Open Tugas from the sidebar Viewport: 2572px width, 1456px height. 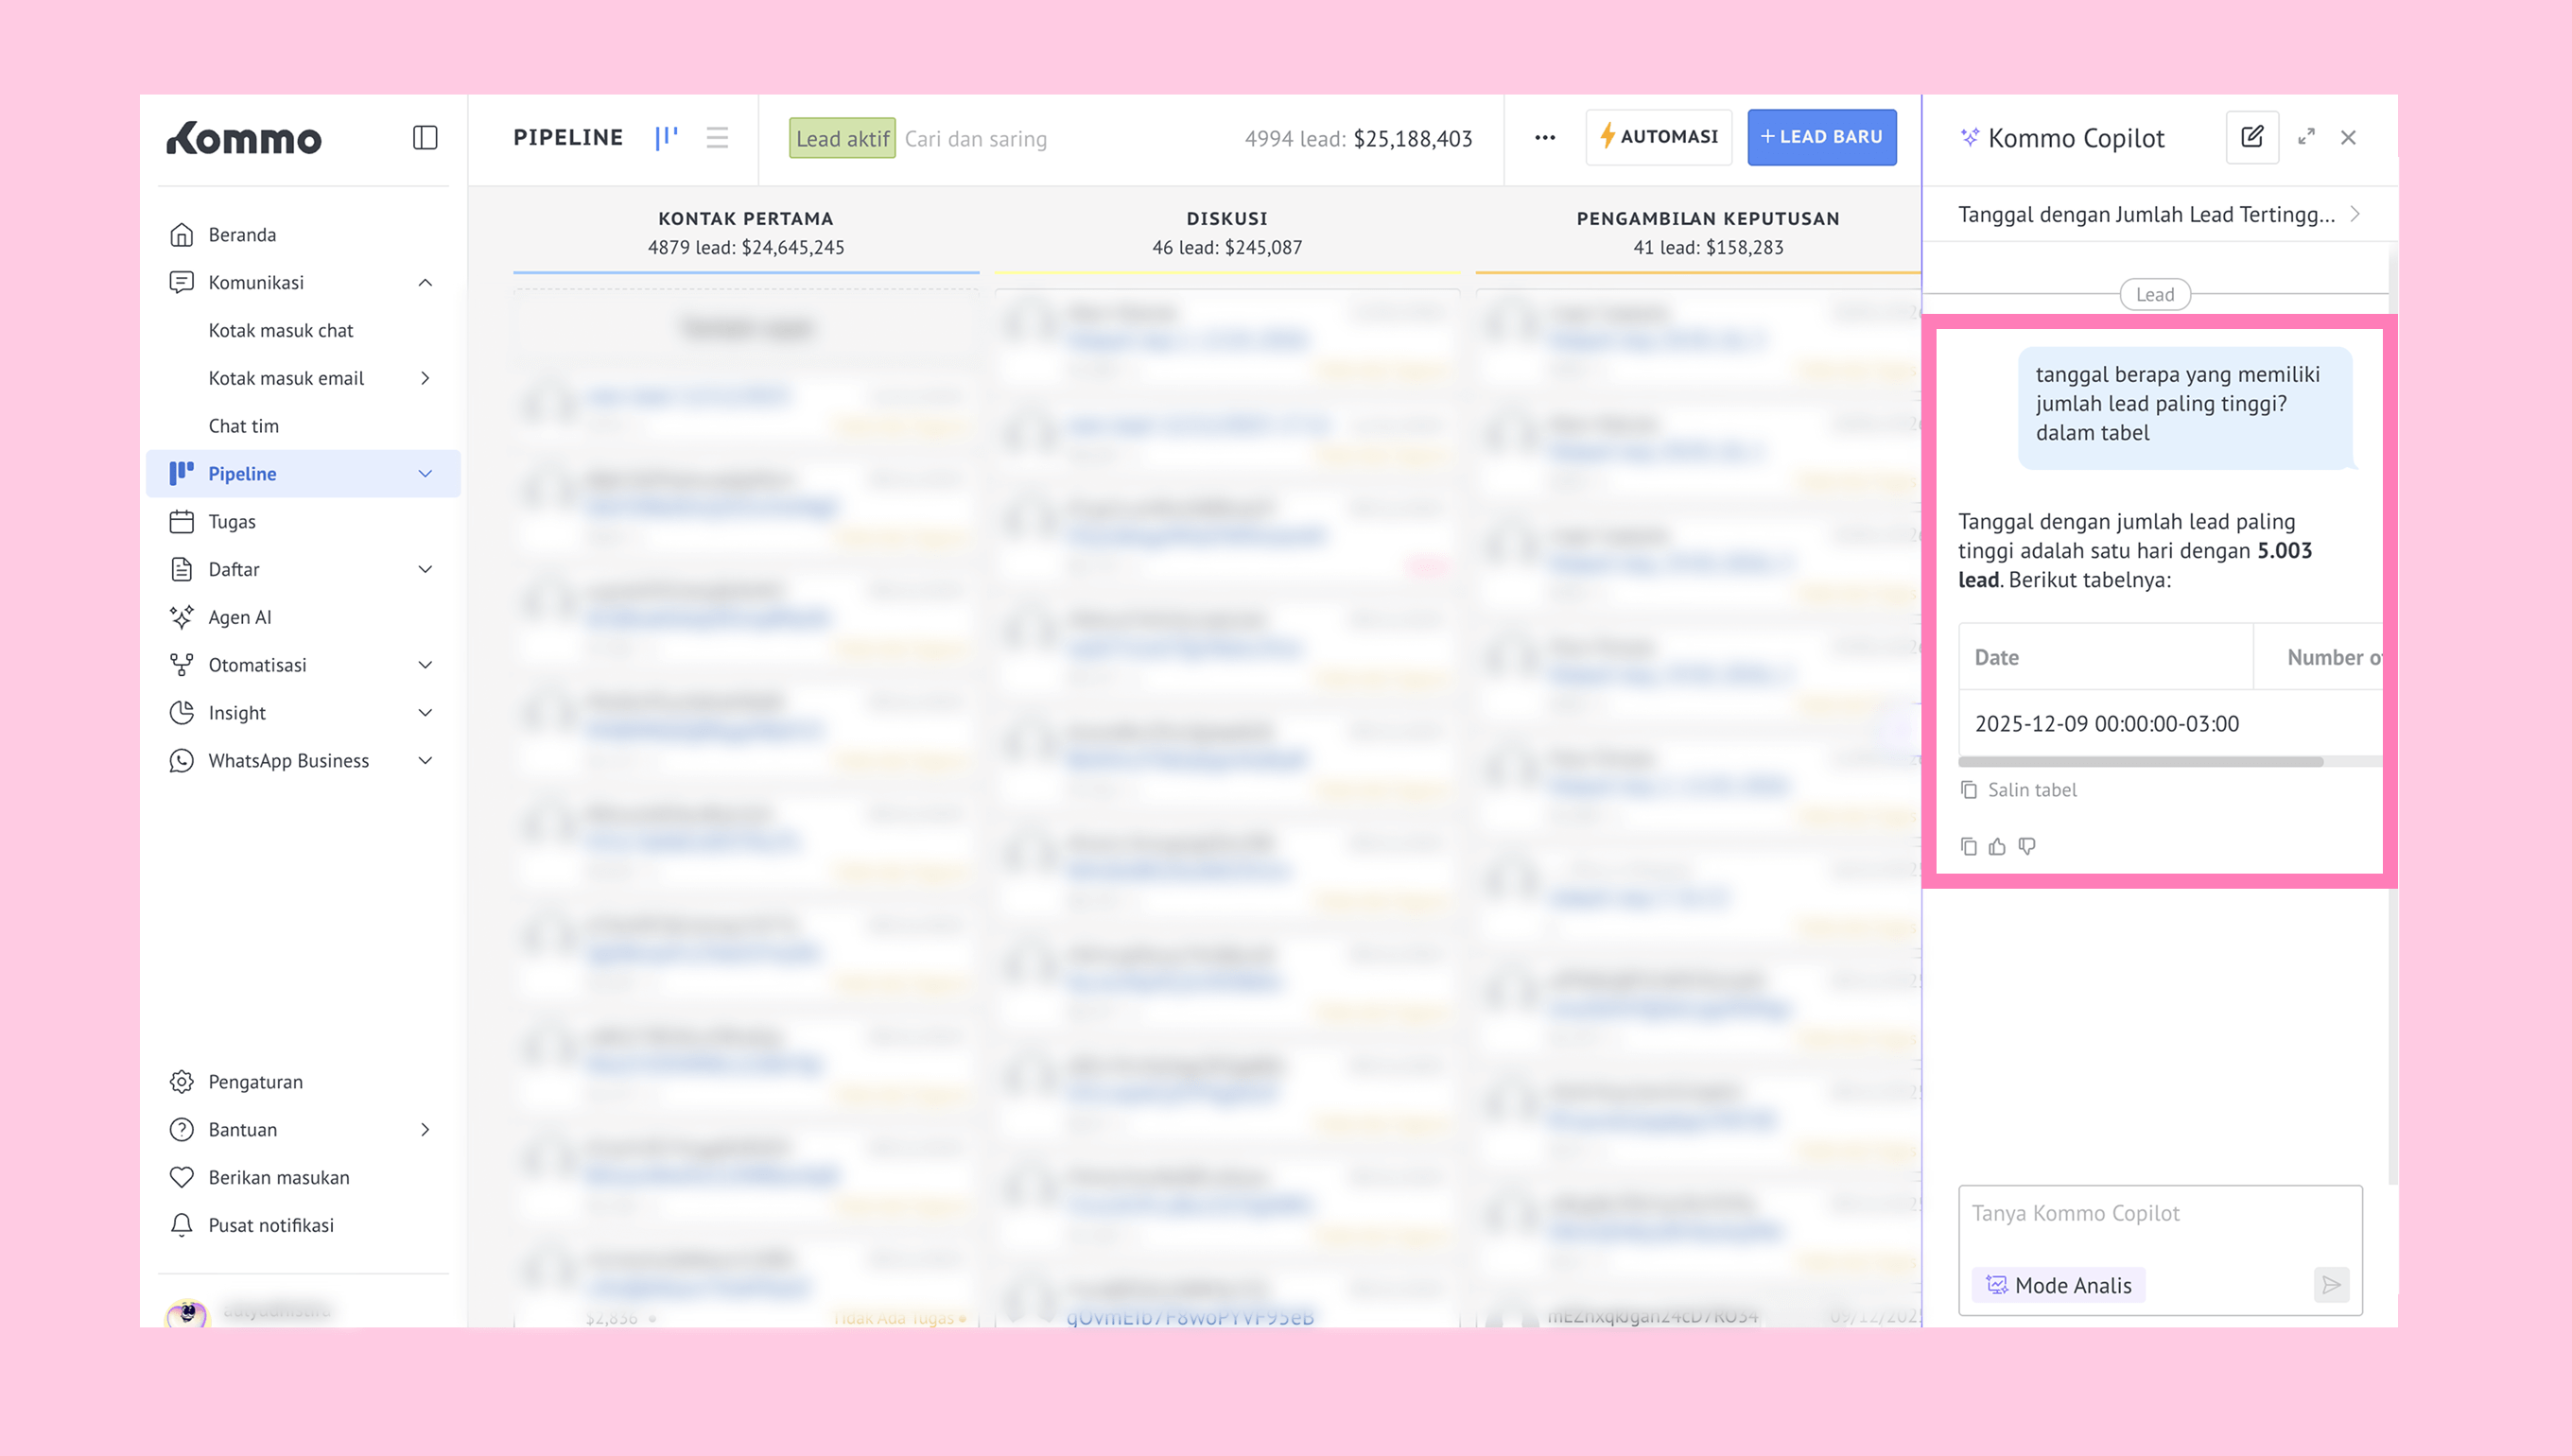232,521
